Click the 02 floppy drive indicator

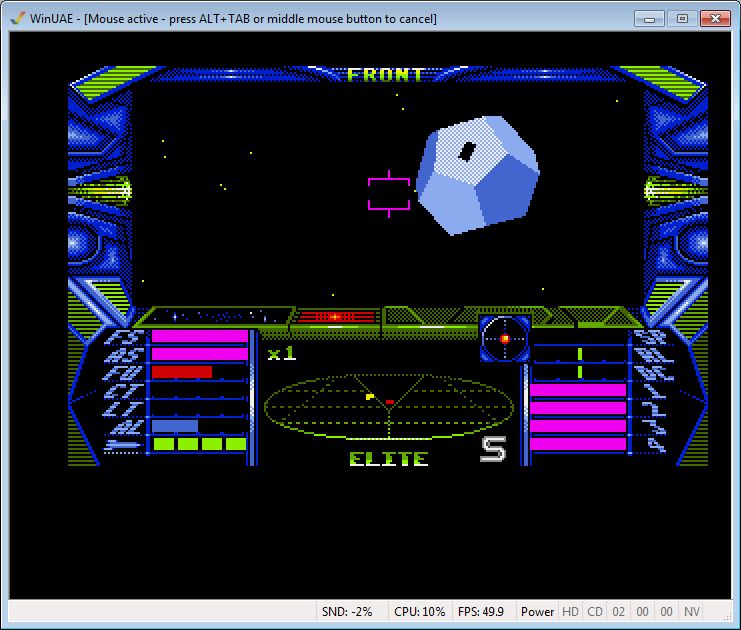(x=619, y=612)
